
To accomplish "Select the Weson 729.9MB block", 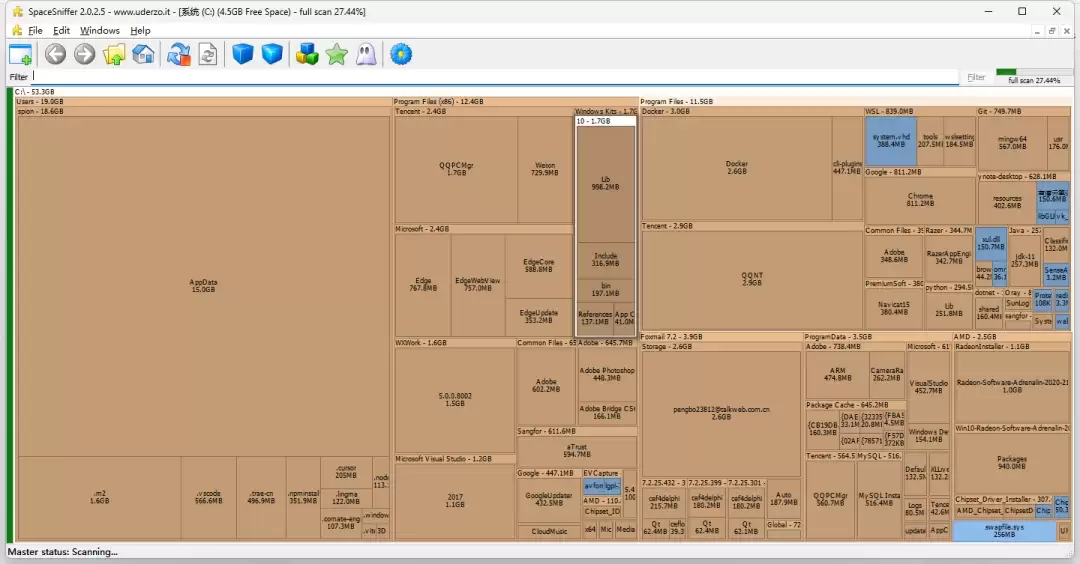I will click(x=545, y=169).
